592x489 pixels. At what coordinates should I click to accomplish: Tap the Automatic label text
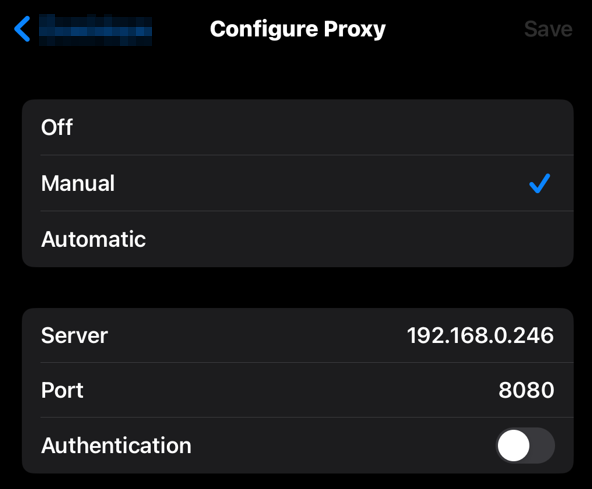click(93, 239)
